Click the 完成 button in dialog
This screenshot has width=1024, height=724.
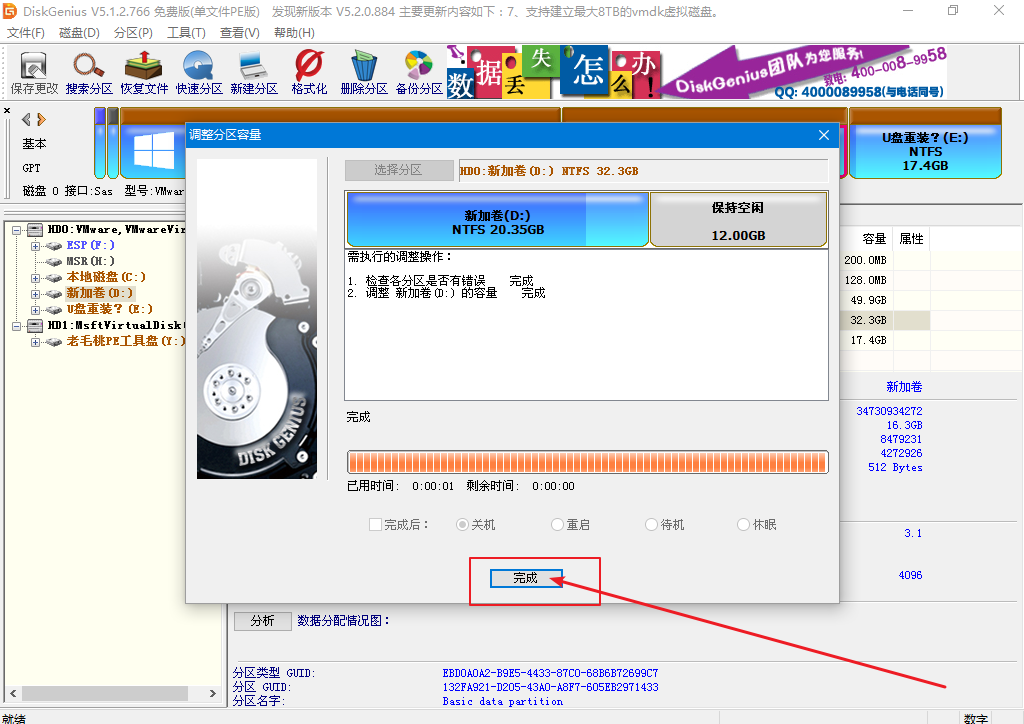[526, 578]
